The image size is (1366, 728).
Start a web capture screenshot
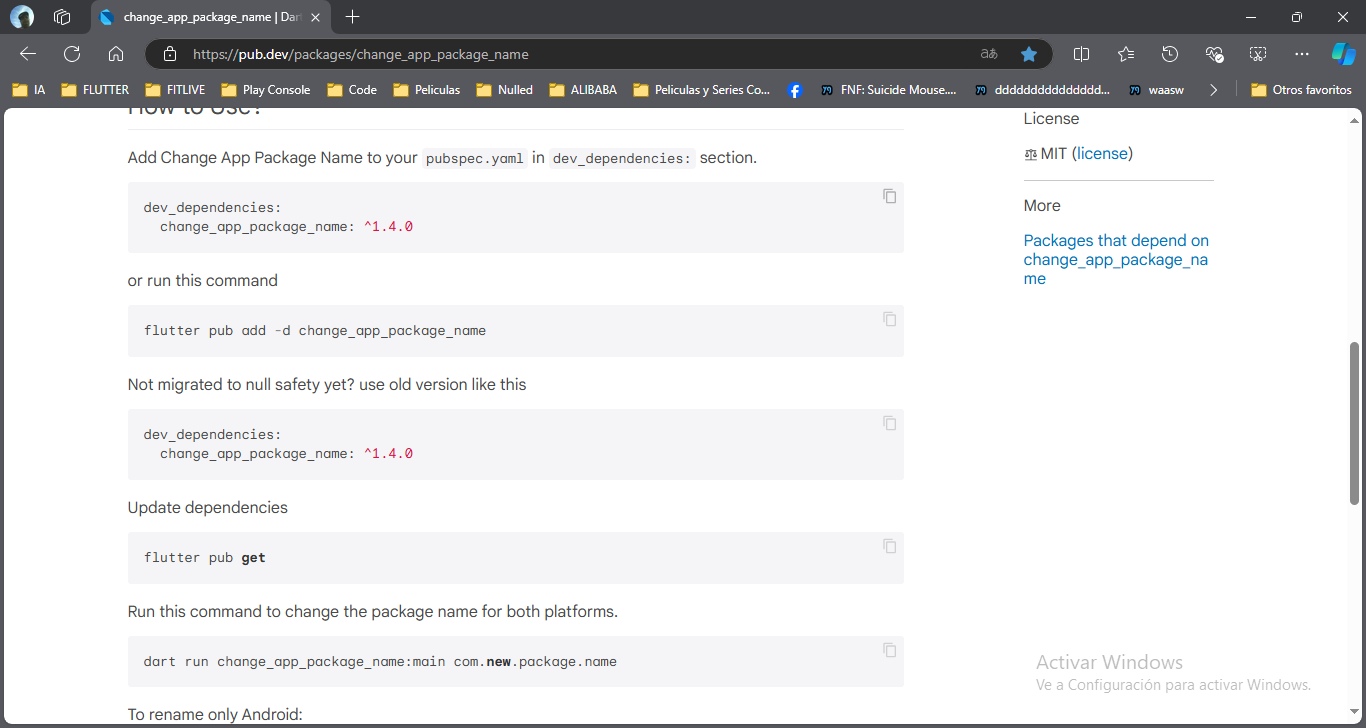click(1258, 54)
